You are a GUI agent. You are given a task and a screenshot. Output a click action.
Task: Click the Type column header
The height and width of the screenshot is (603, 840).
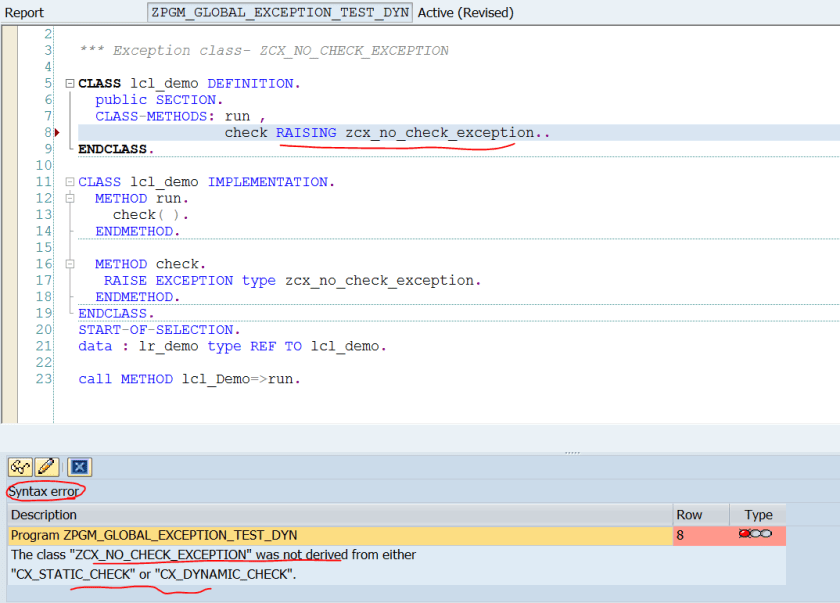pyautogui.click(x=758, y=515)
